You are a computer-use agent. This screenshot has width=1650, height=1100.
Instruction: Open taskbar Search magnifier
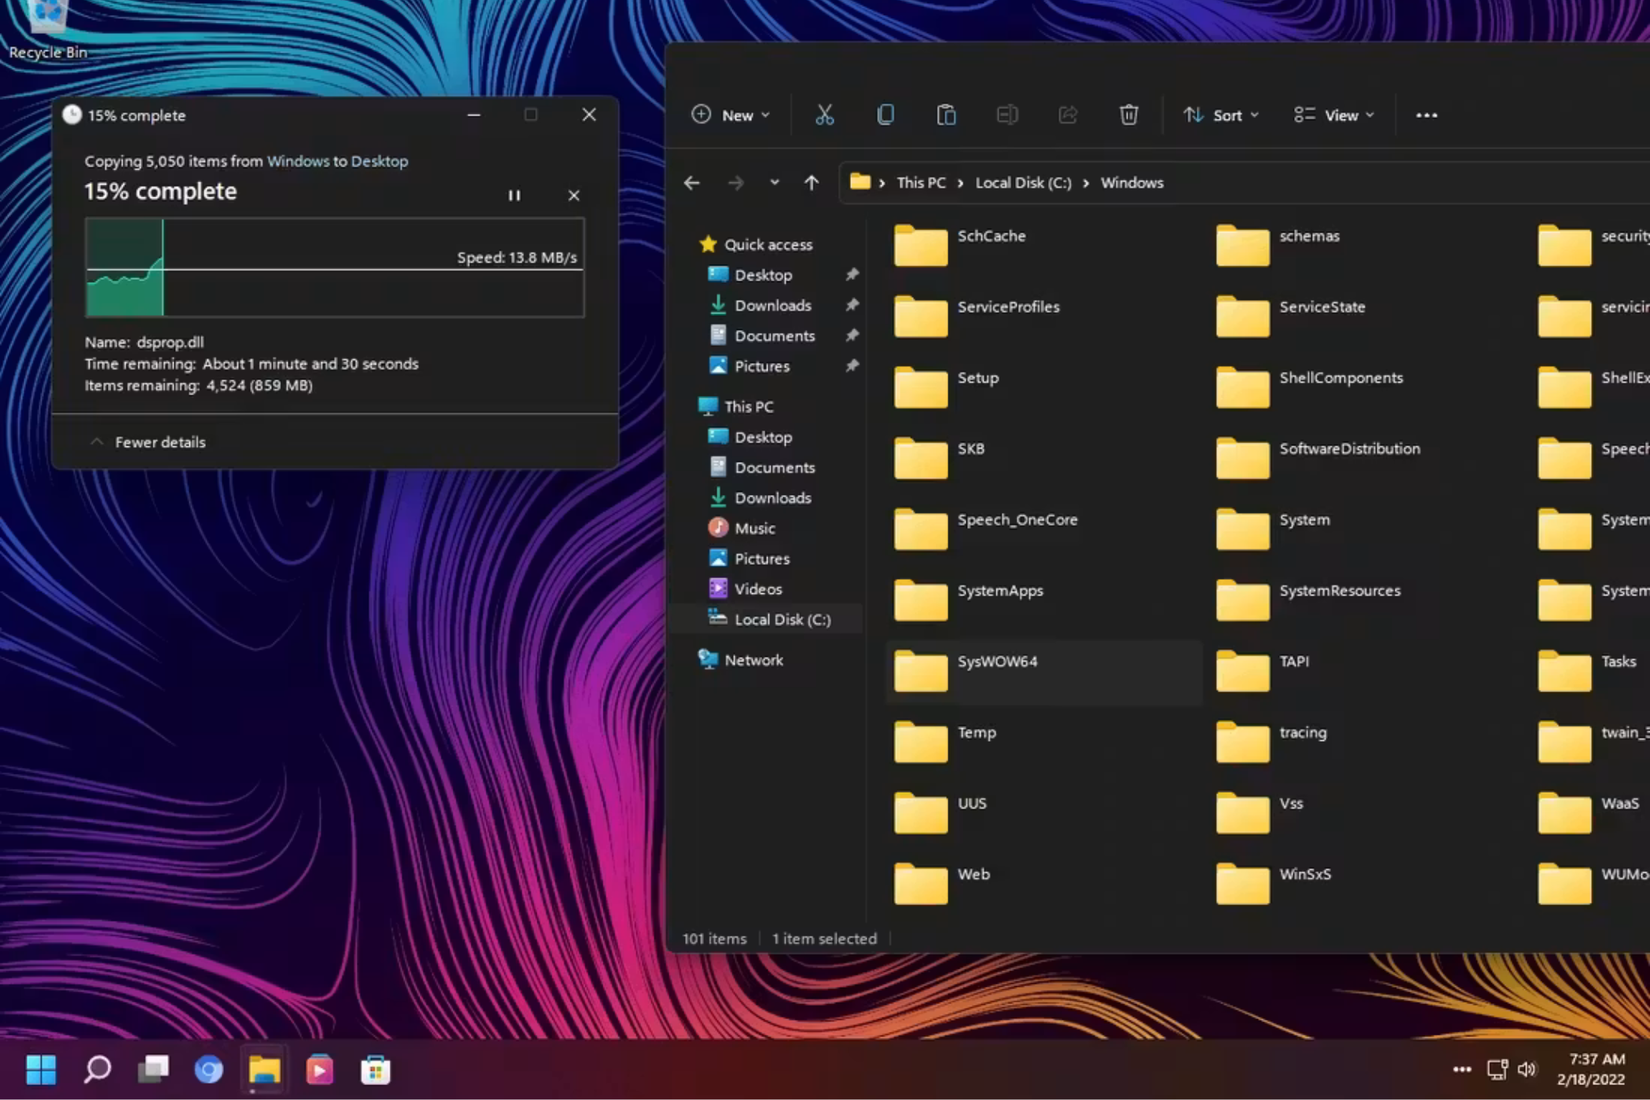point(97,1070)
